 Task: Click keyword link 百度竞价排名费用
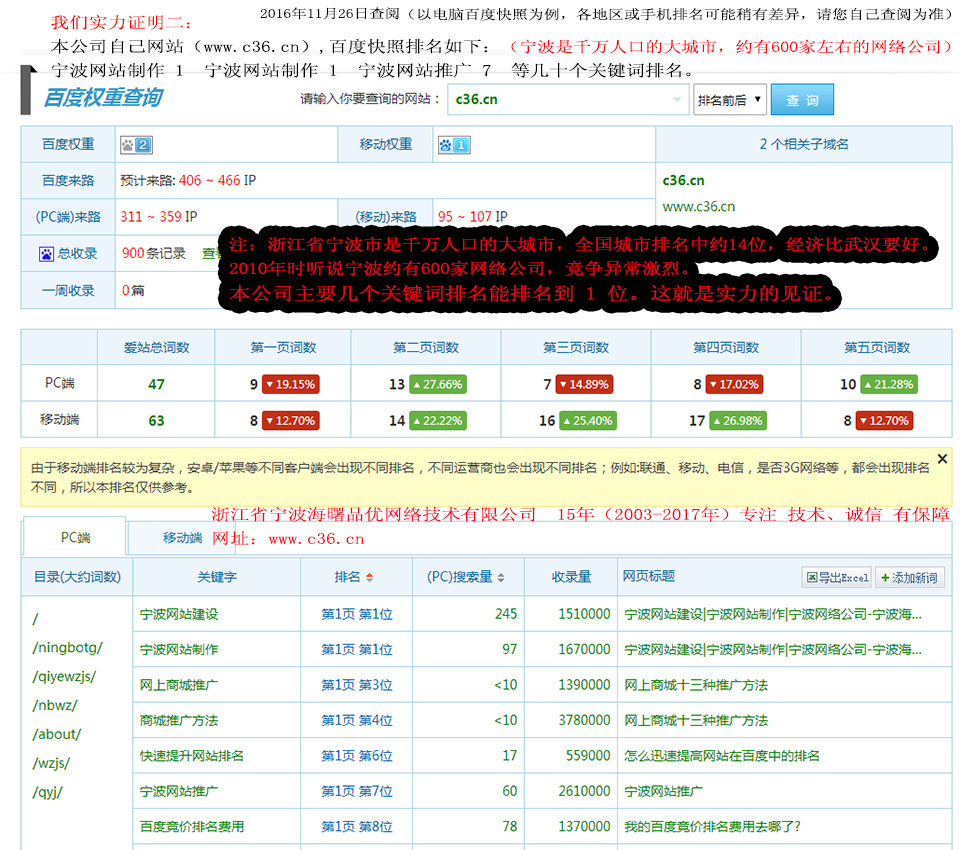pyautogui.click(x=191, y=827)
